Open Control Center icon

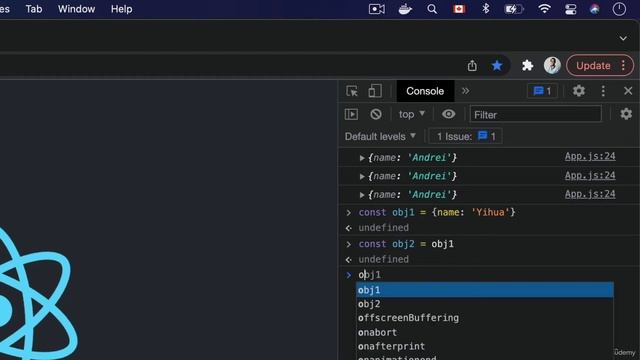[x=571, y=9]
